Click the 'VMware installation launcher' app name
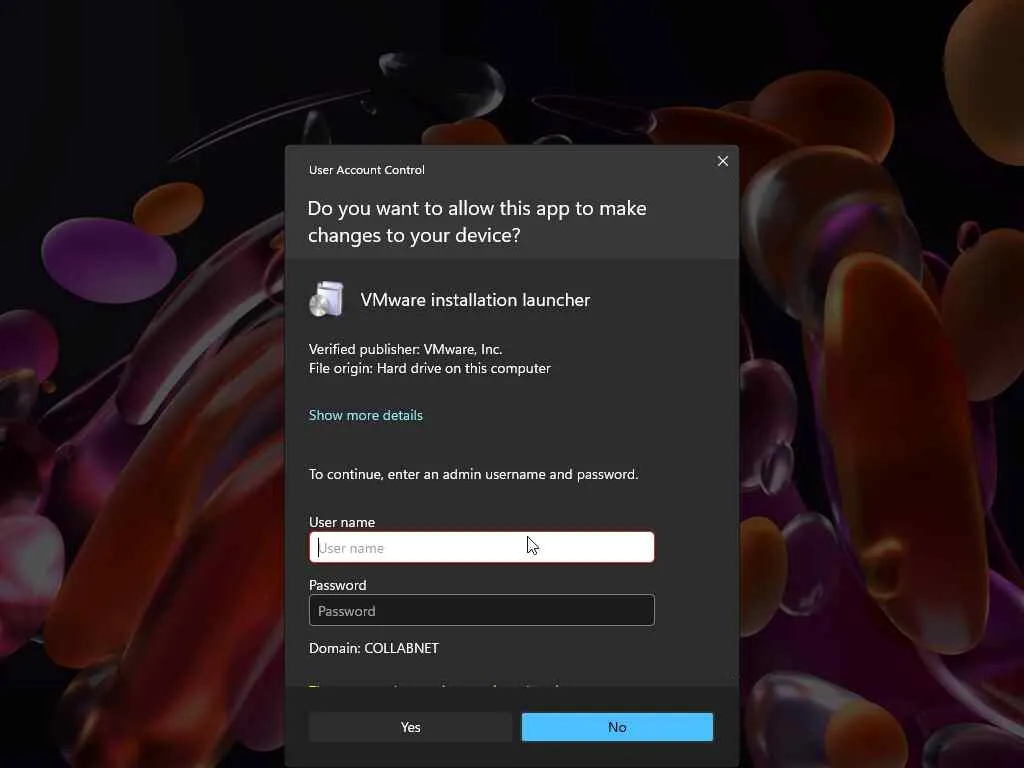 (475, 300)
